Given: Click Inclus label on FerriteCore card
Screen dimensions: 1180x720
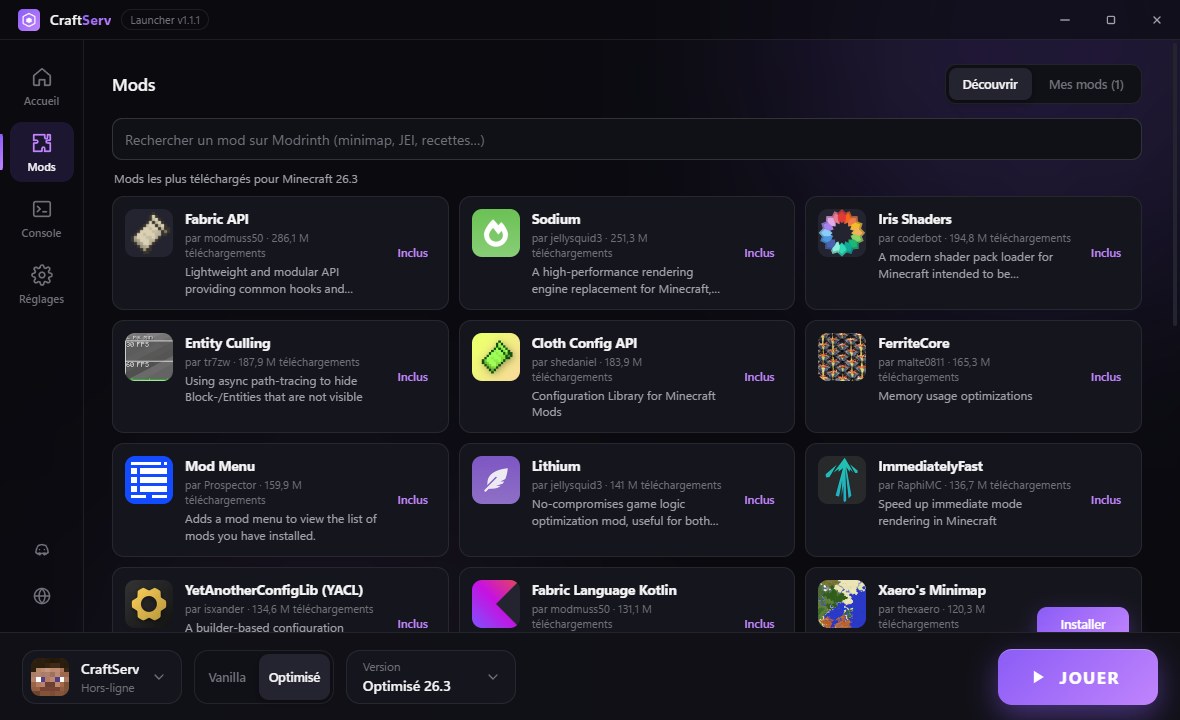Looking at the screenshot, I should pos(1105,377).
